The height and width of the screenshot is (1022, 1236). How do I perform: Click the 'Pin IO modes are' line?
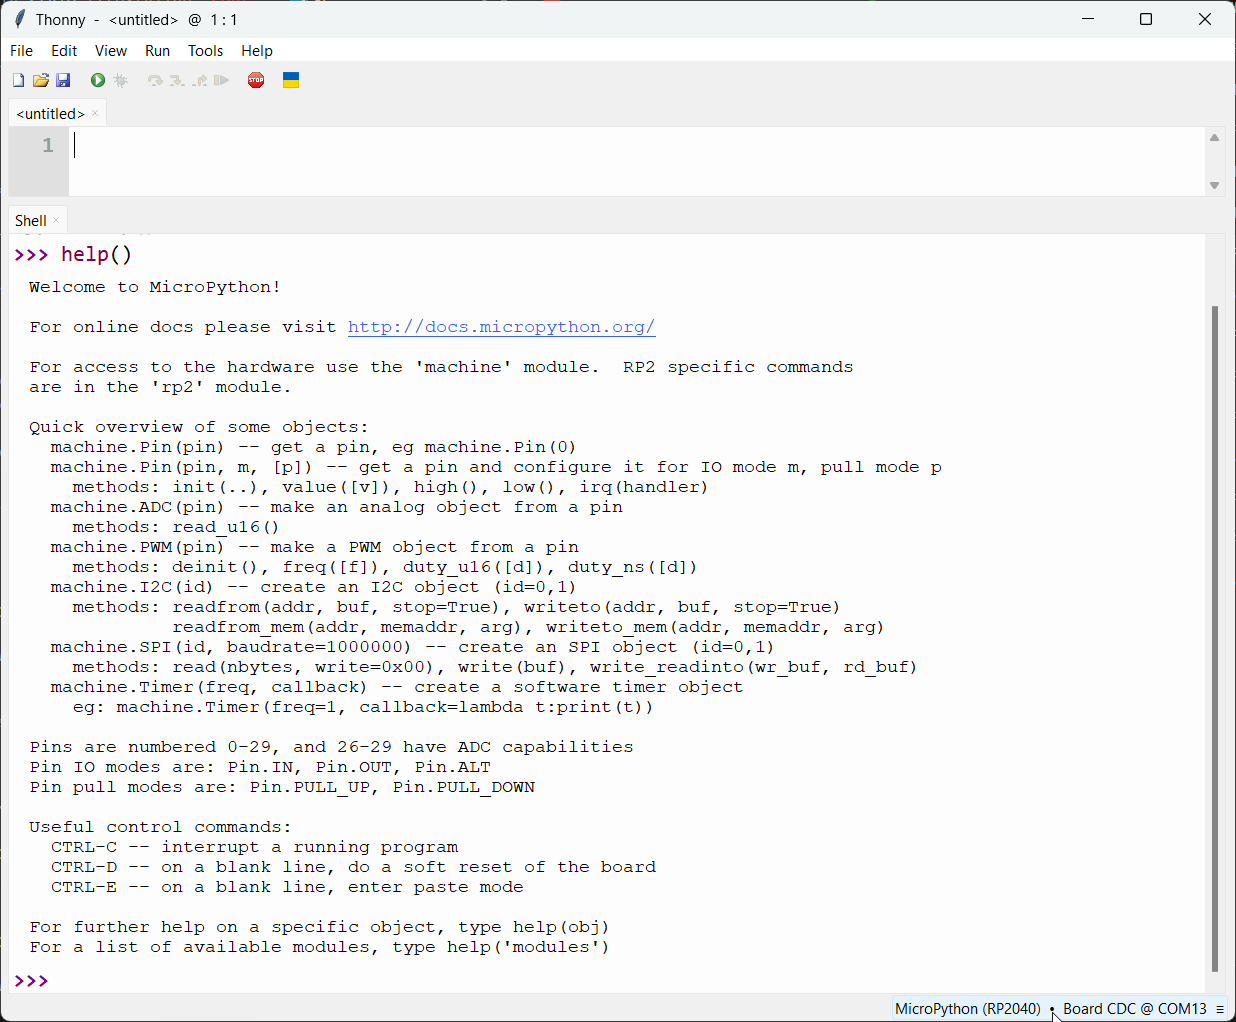tap(260, 767)
